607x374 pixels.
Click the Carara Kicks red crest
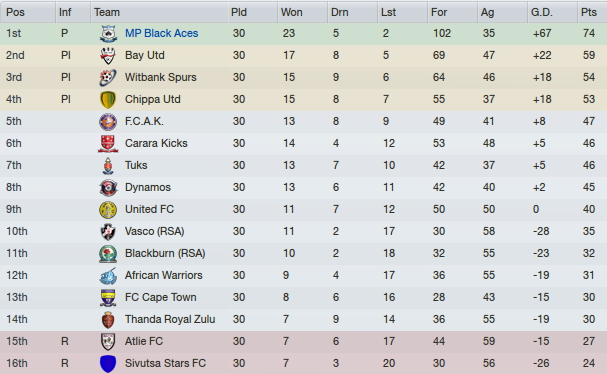(108, 144)
